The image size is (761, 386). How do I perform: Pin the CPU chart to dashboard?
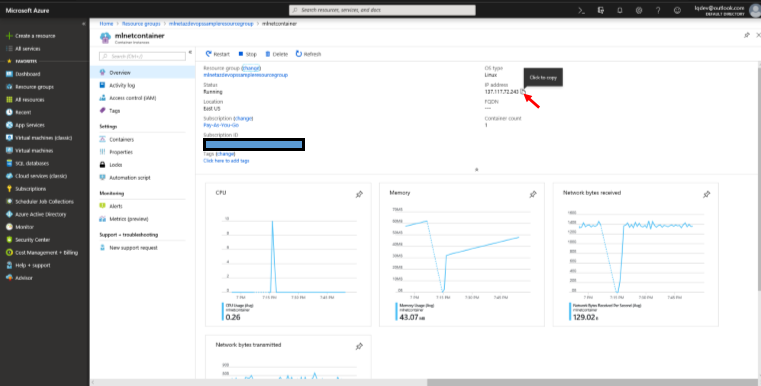359,194
